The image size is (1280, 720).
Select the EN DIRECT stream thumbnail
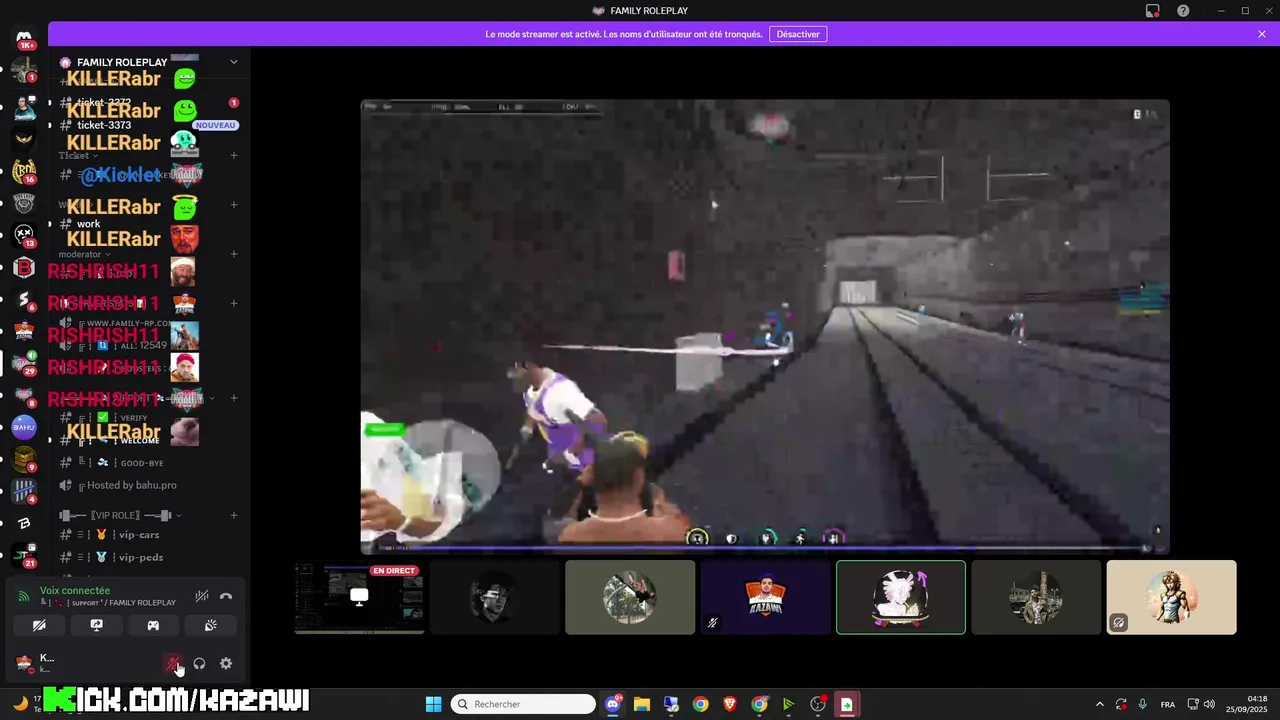(x=360, y=597)
